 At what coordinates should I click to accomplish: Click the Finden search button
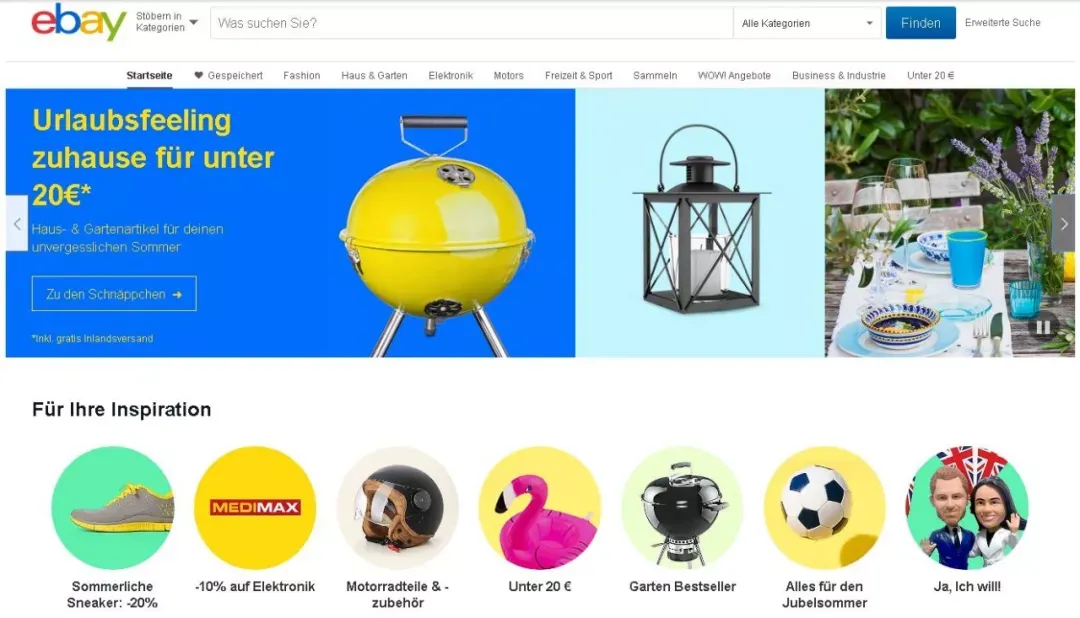(x=920, y=23)
